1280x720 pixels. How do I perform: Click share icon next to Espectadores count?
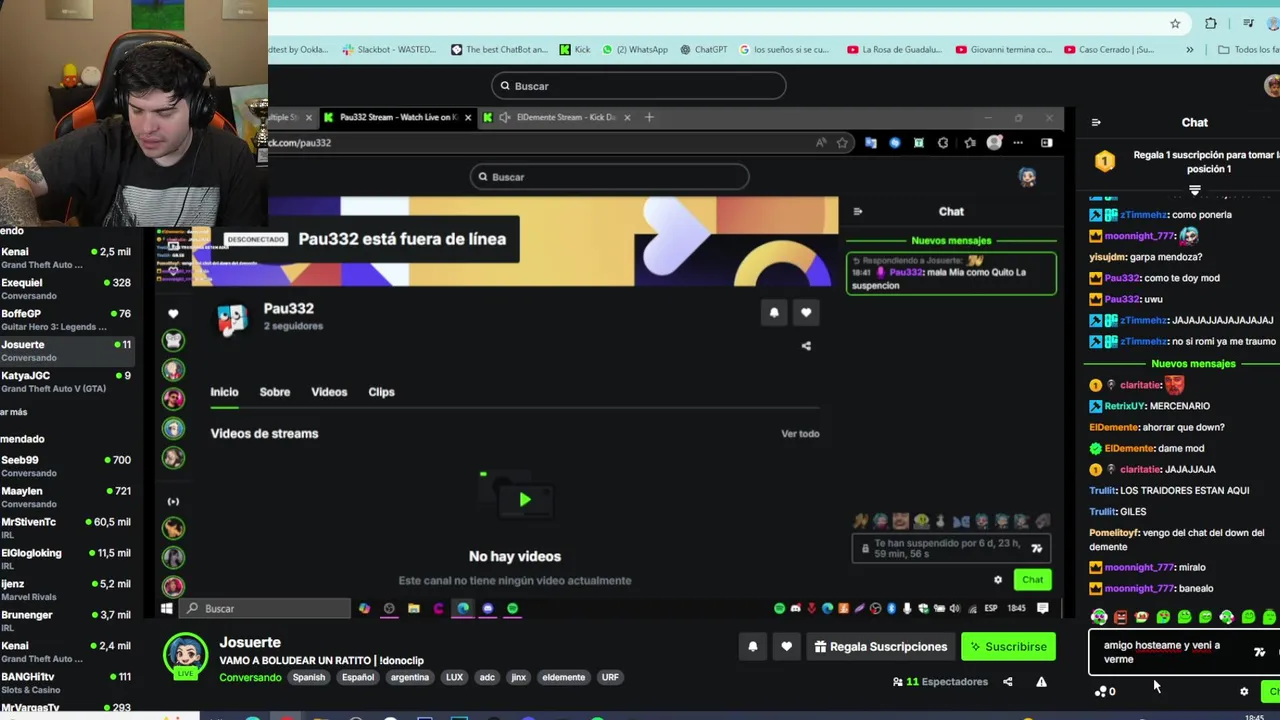pos(1008,682)
